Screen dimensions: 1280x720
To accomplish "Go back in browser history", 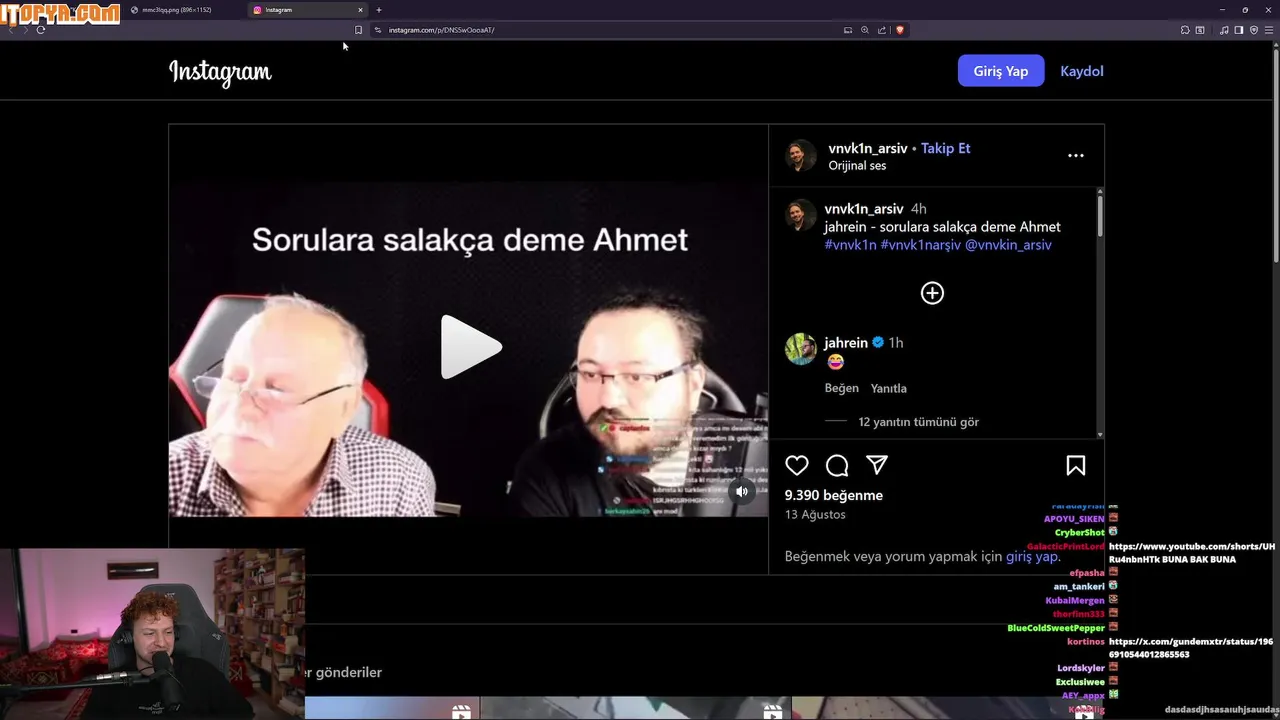I will (x=11, y=30).
